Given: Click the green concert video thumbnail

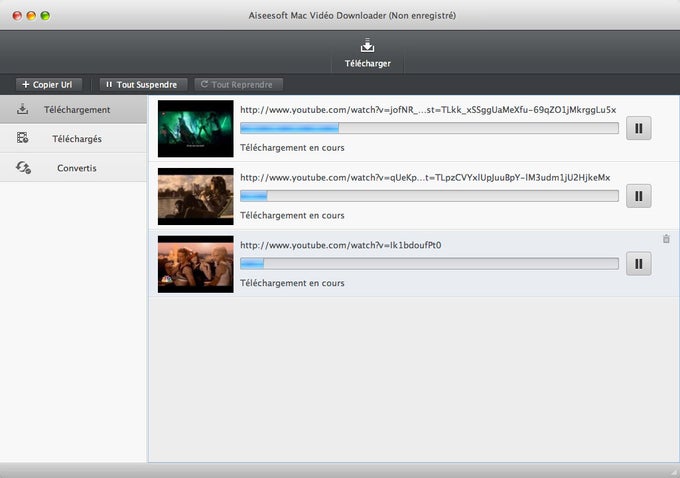Looking at the screenshot, I should 196,128.
